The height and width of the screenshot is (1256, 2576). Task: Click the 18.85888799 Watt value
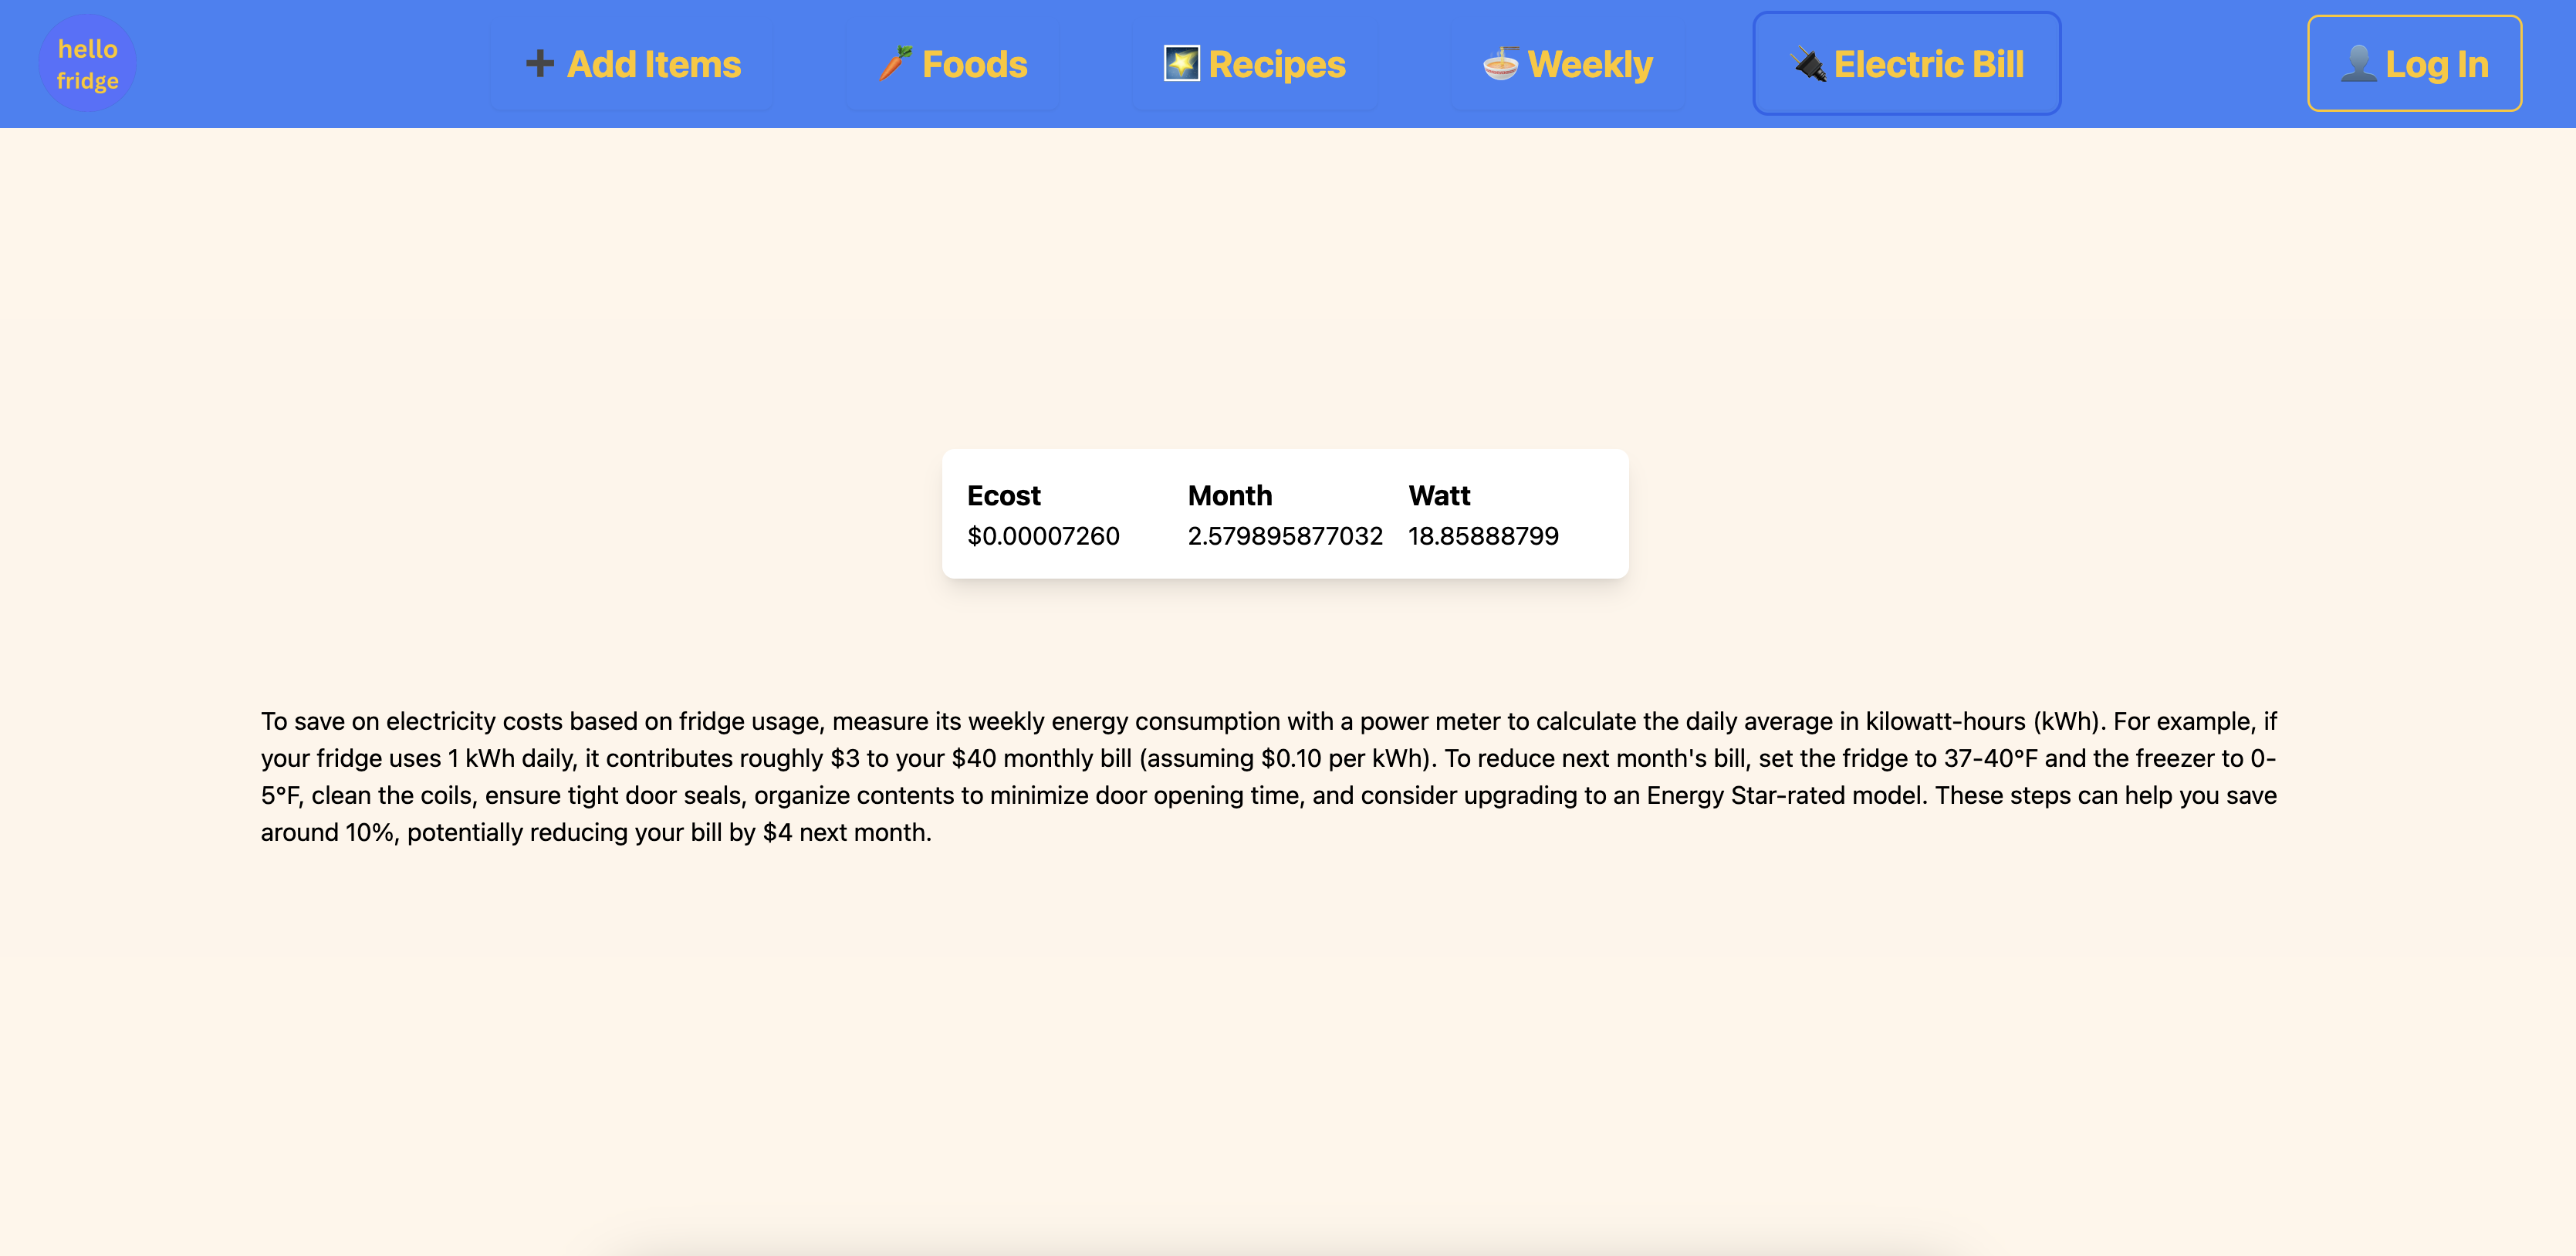point(1483,536)
